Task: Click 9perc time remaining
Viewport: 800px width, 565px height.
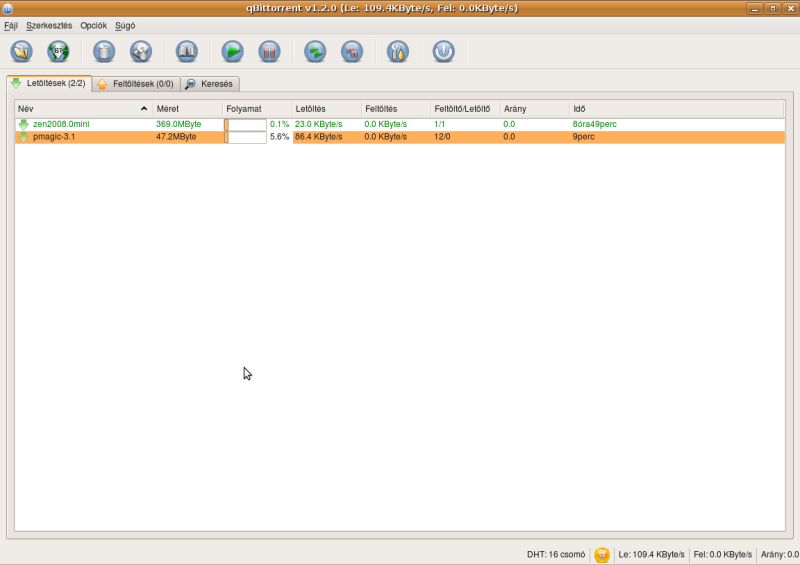Action: [583, 137]
